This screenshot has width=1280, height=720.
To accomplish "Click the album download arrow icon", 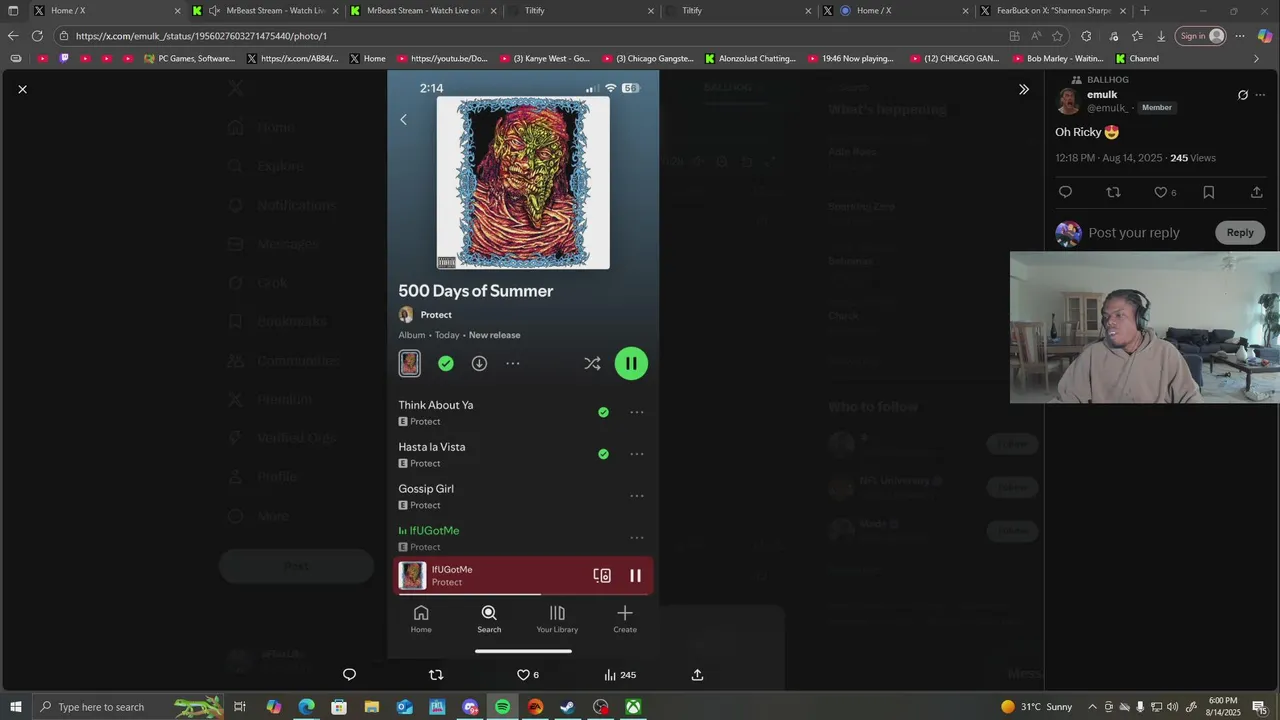I will 479,364.
